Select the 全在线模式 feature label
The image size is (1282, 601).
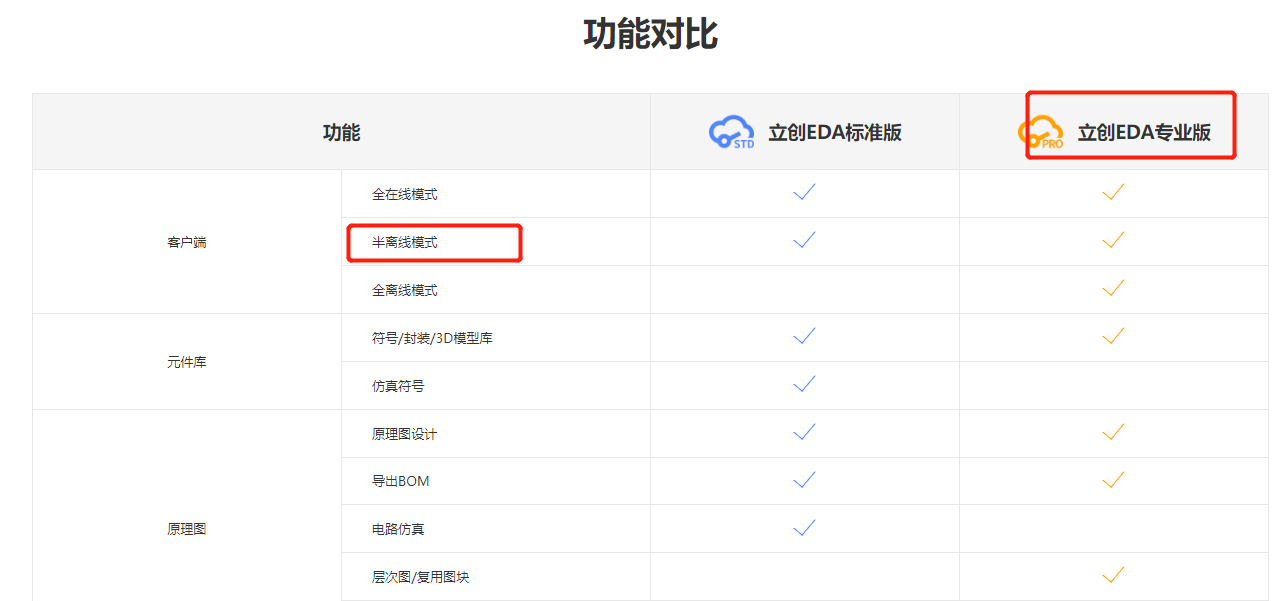(x=405, y=194)
